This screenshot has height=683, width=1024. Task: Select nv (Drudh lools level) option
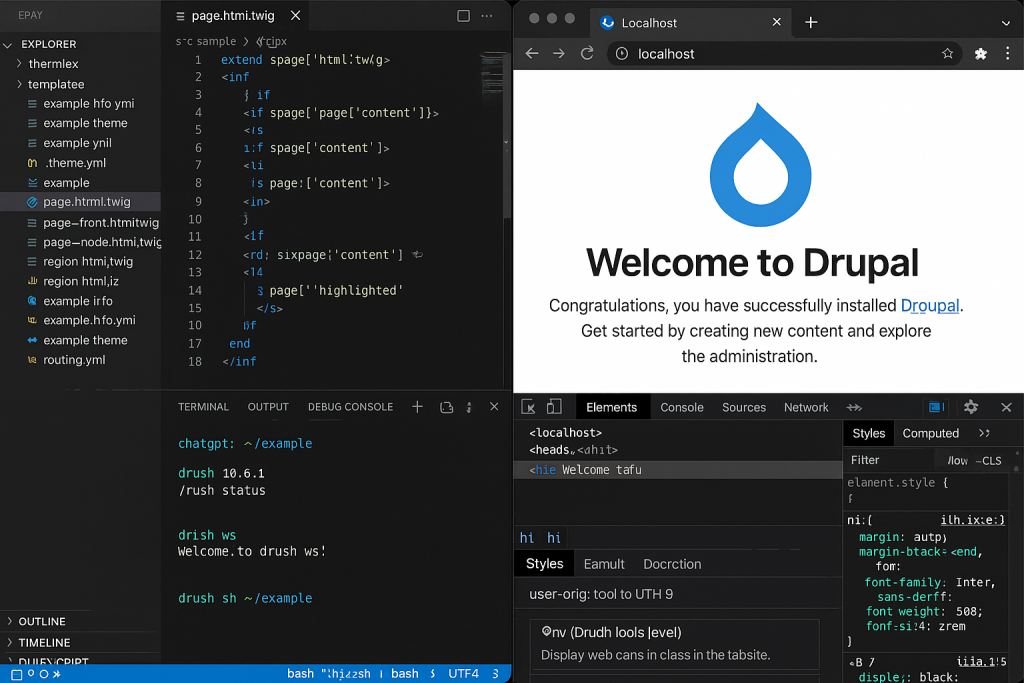pos(675,643)
